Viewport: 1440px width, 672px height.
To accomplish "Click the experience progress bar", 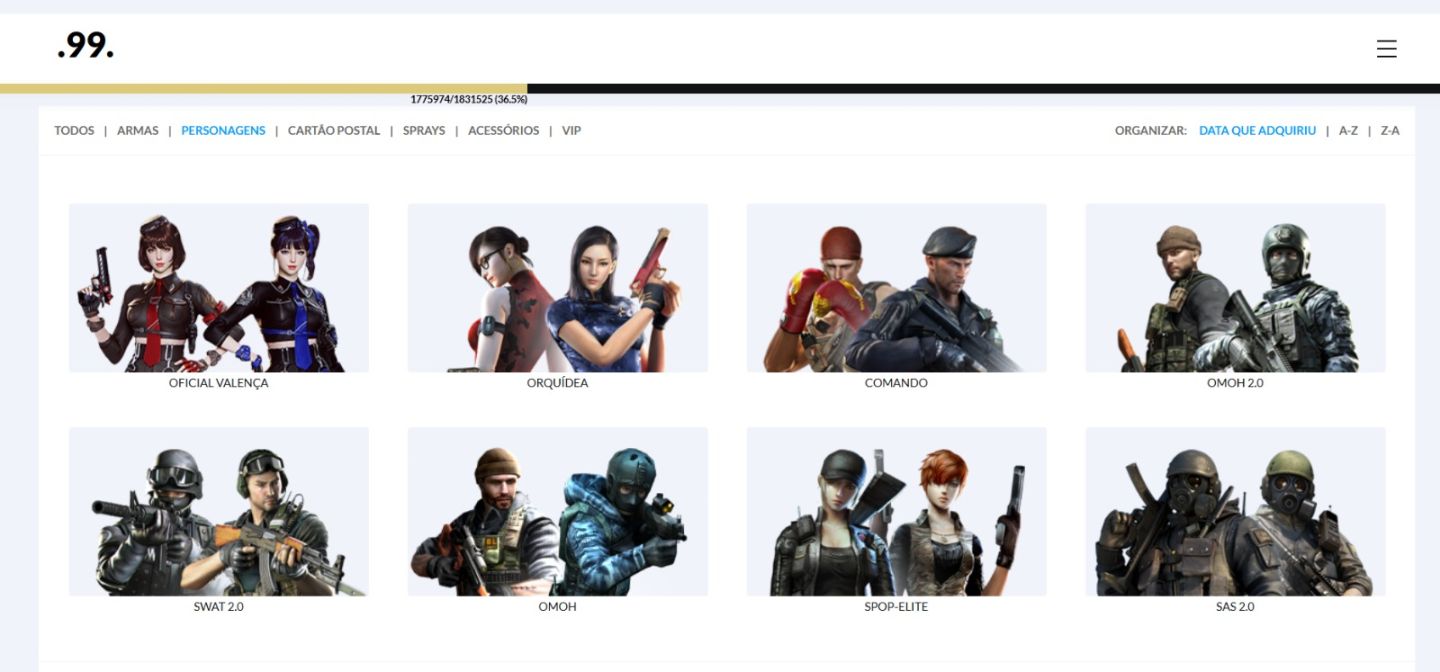I will tap(720, 89).
